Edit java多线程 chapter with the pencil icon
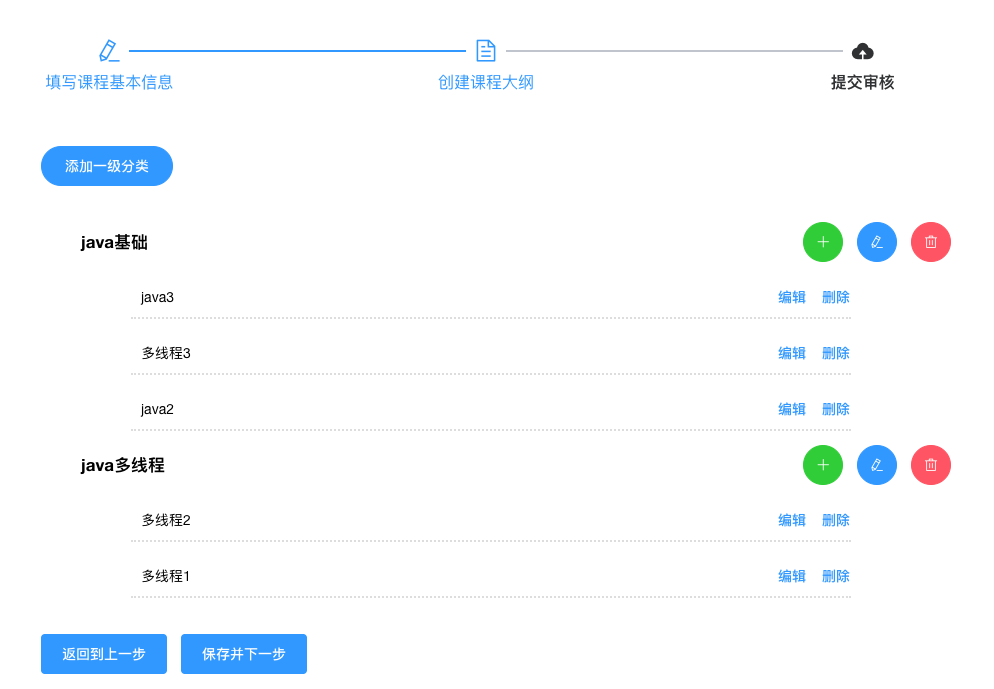The image size is (994, 689). tap(876, 465)
